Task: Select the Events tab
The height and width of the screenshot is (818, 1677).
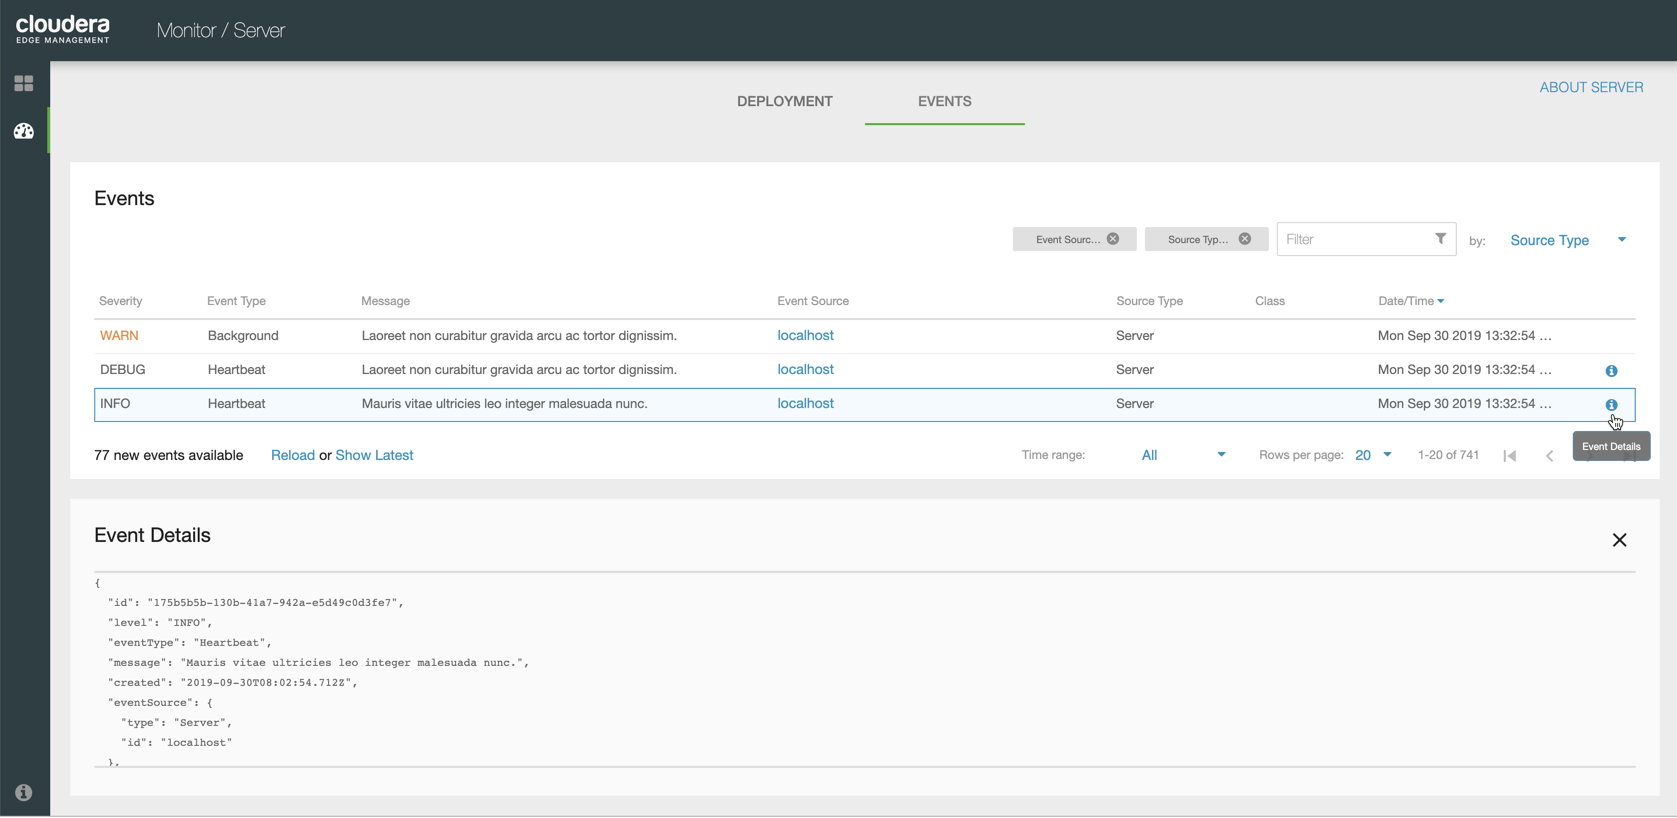Action: tap(944, 101)
